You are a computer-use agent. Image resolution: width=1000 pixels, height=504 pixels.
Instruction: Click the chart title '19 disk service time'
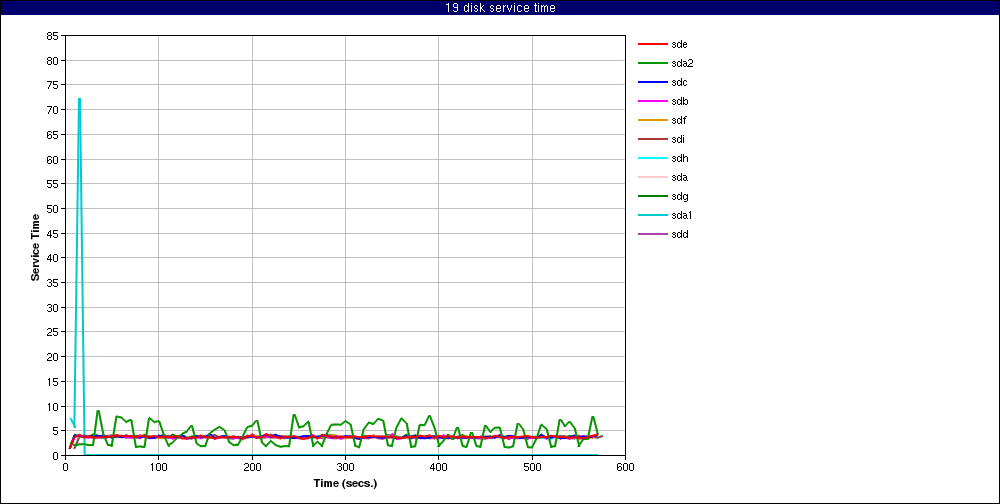click(500, 8)
